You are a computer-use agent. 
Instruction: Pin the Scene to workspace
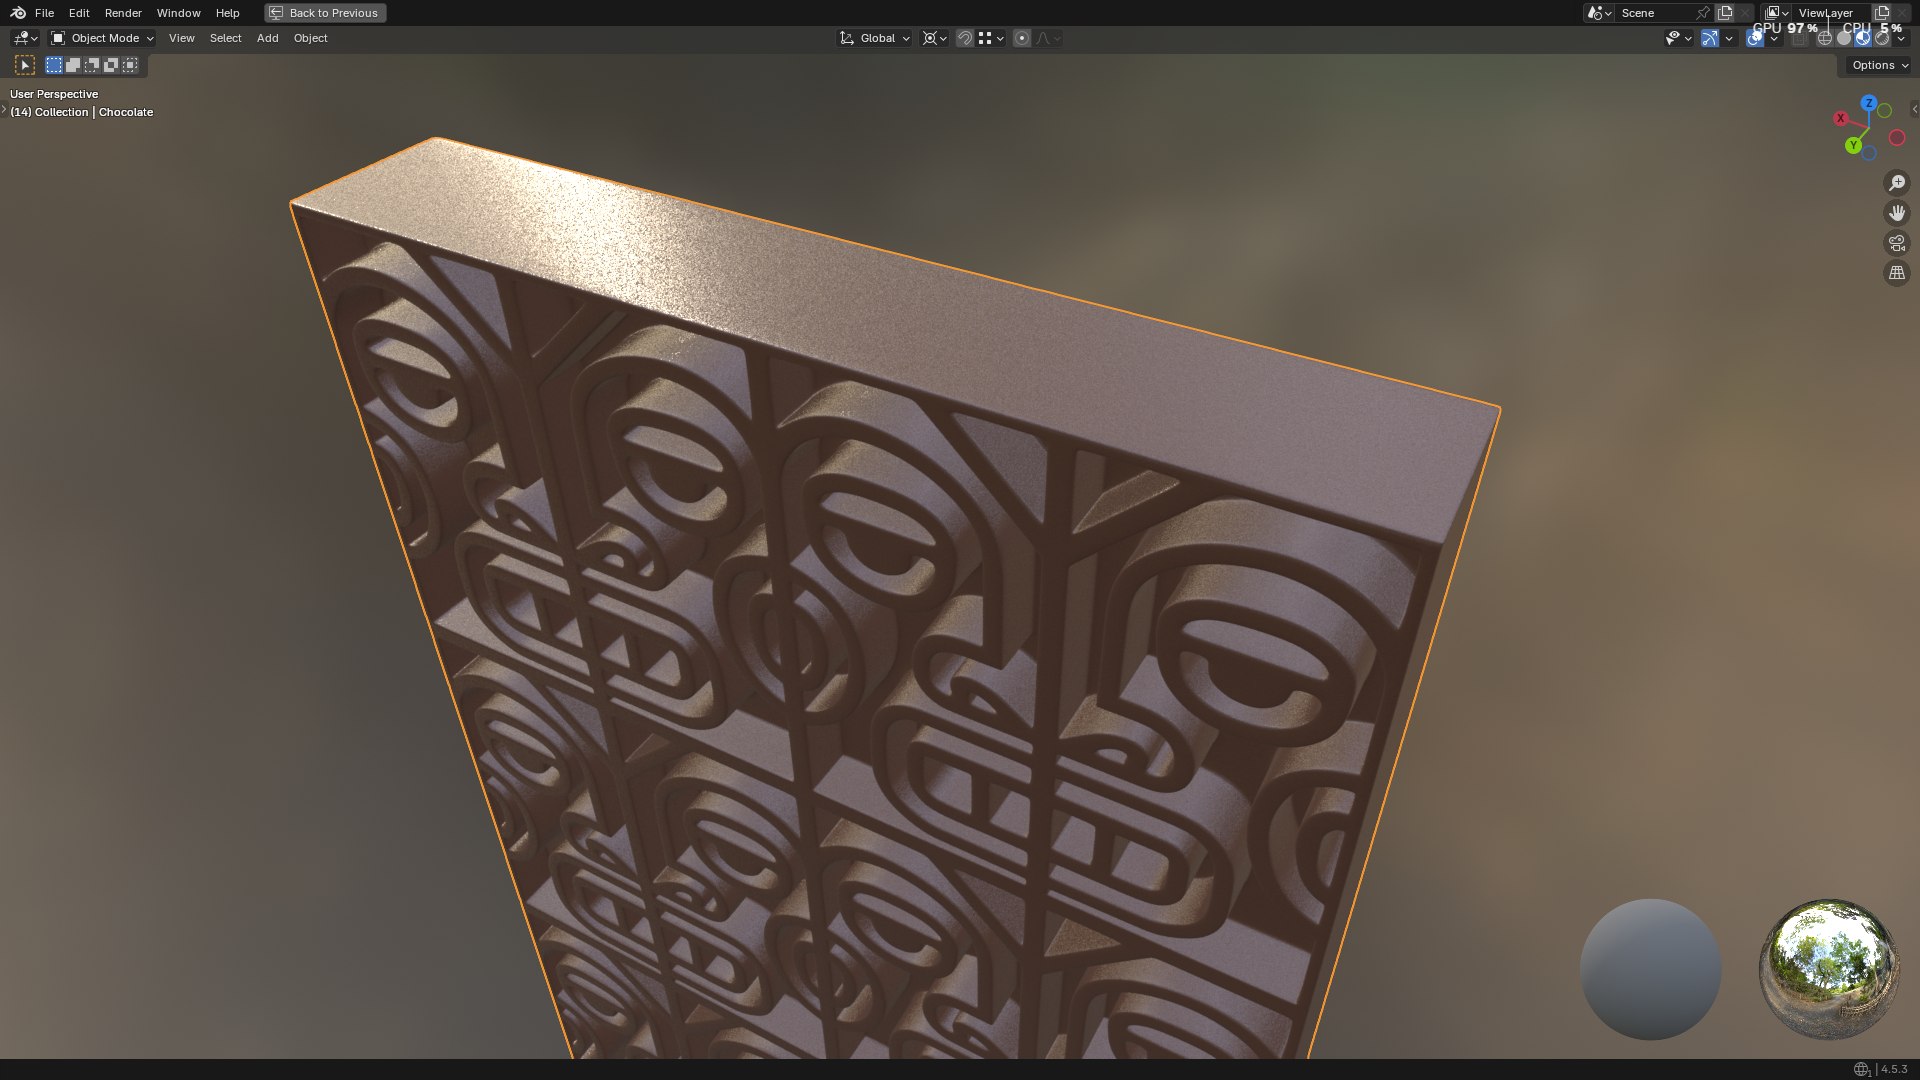(1703, 13)
